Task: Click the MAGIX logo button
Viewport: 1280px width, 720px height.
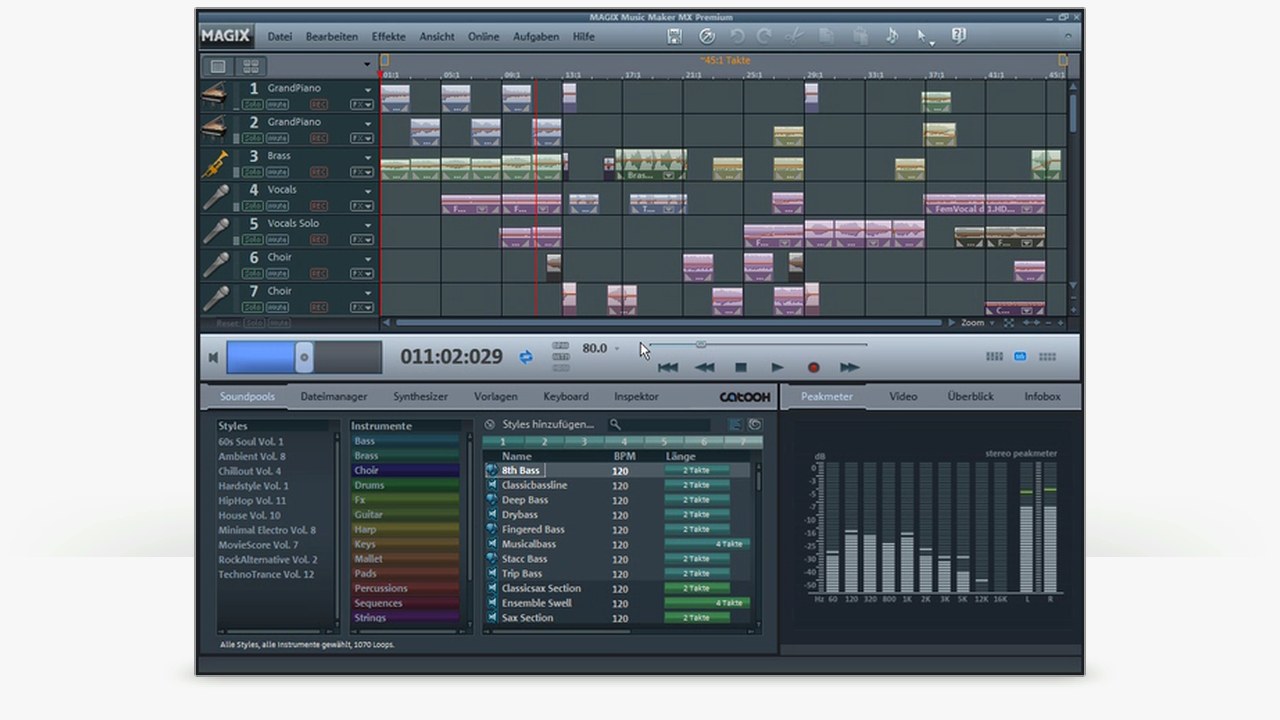Action: 226,36
